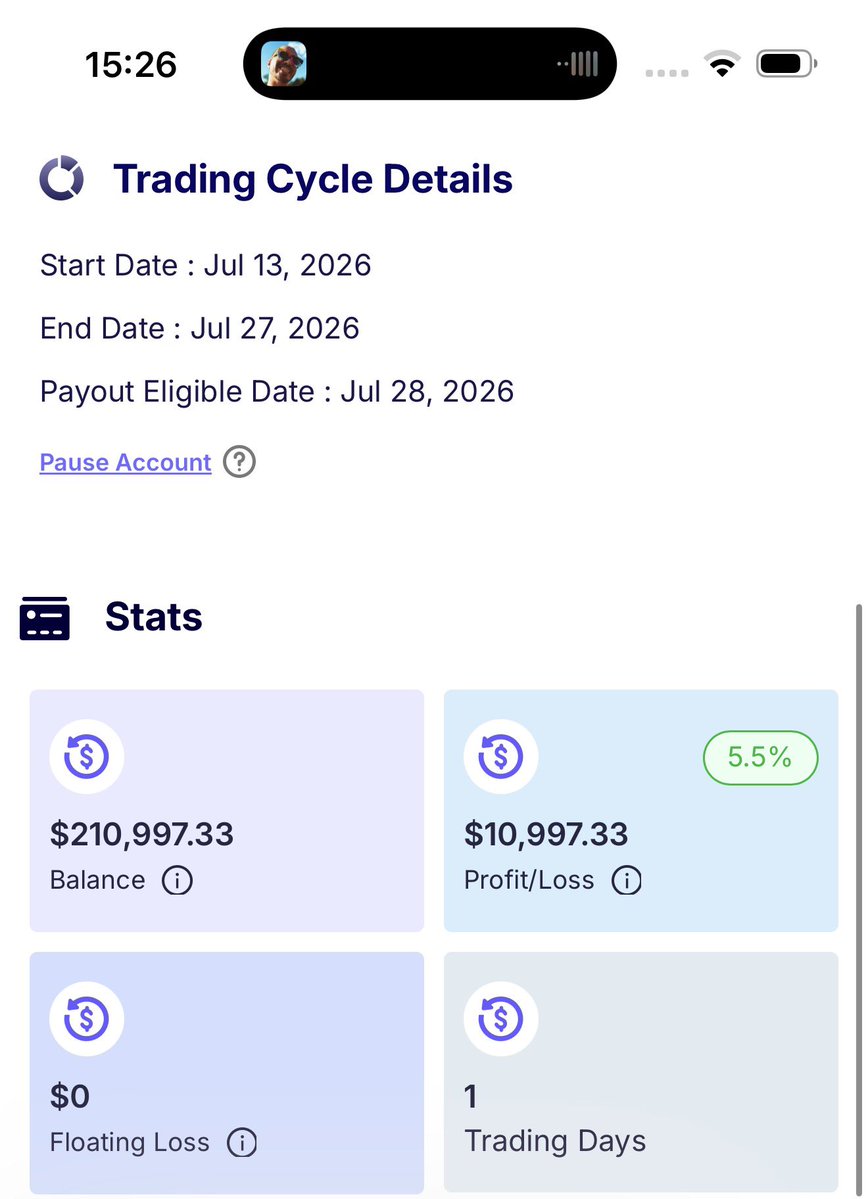
Task: Open the Balance info tooltip icon
Action: tap(177, 880)
